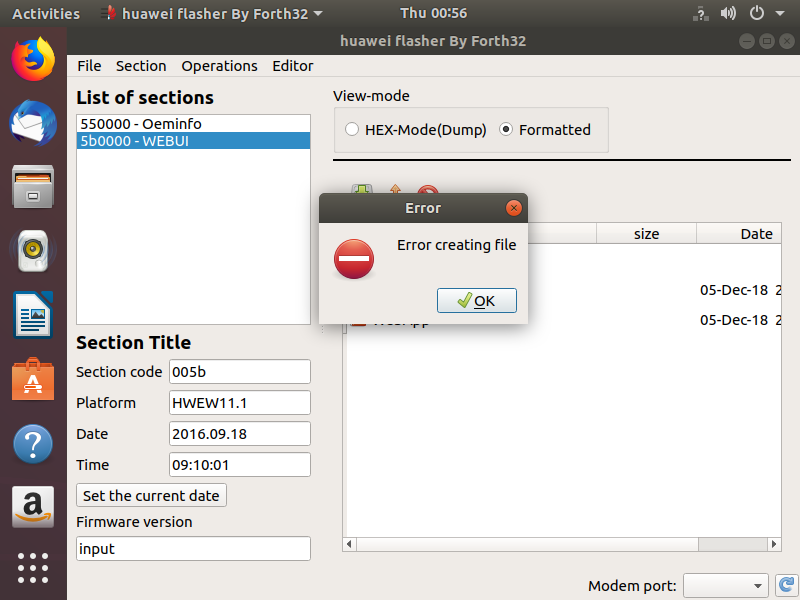Image resolution: width=800 pixels, height=600 pixels.
Task: Click the Platform field HWEW11.1
Action: coord(240,403)
